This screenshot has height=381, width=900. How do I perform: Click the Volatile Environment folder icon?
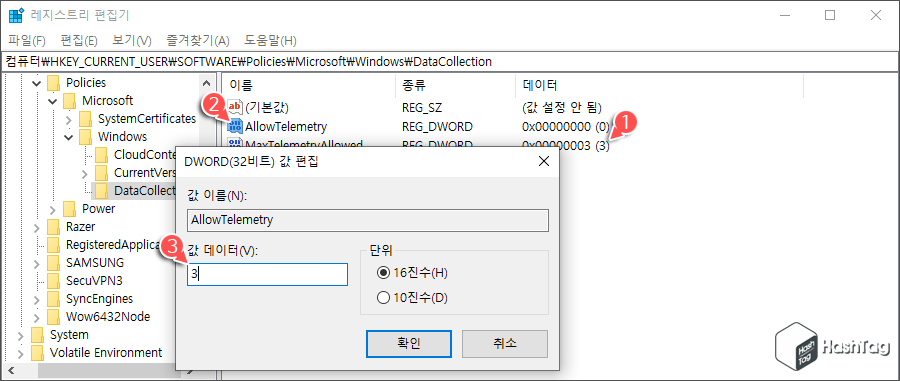[x=37, y=352]
